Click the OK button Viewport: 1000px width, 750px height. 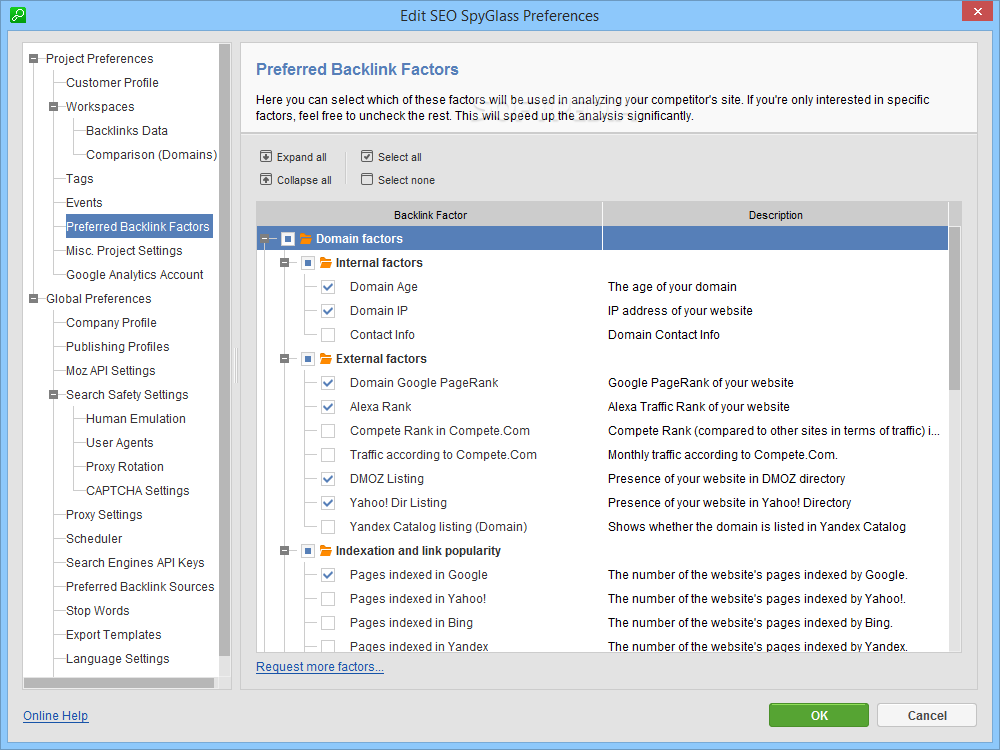click(x=819, y=715)
